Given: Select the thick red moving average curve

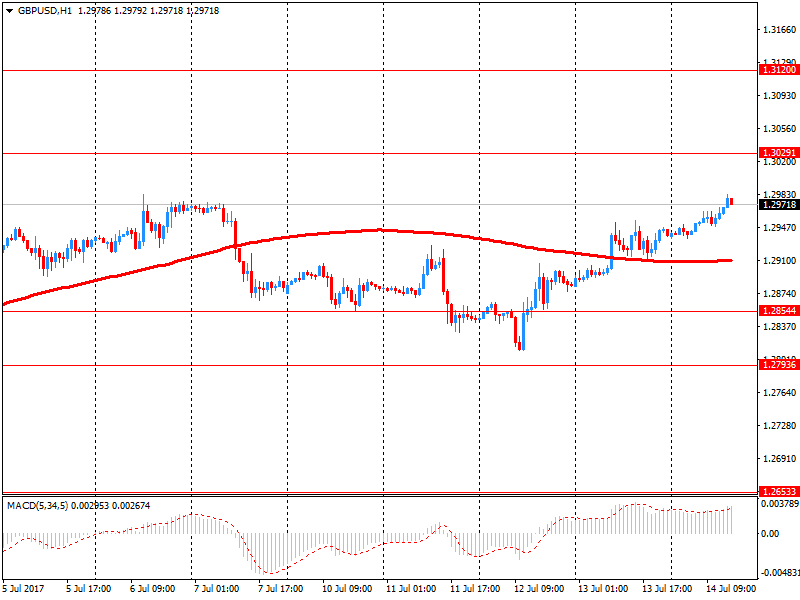Looking at the screenshot, I should pos(380,230).
